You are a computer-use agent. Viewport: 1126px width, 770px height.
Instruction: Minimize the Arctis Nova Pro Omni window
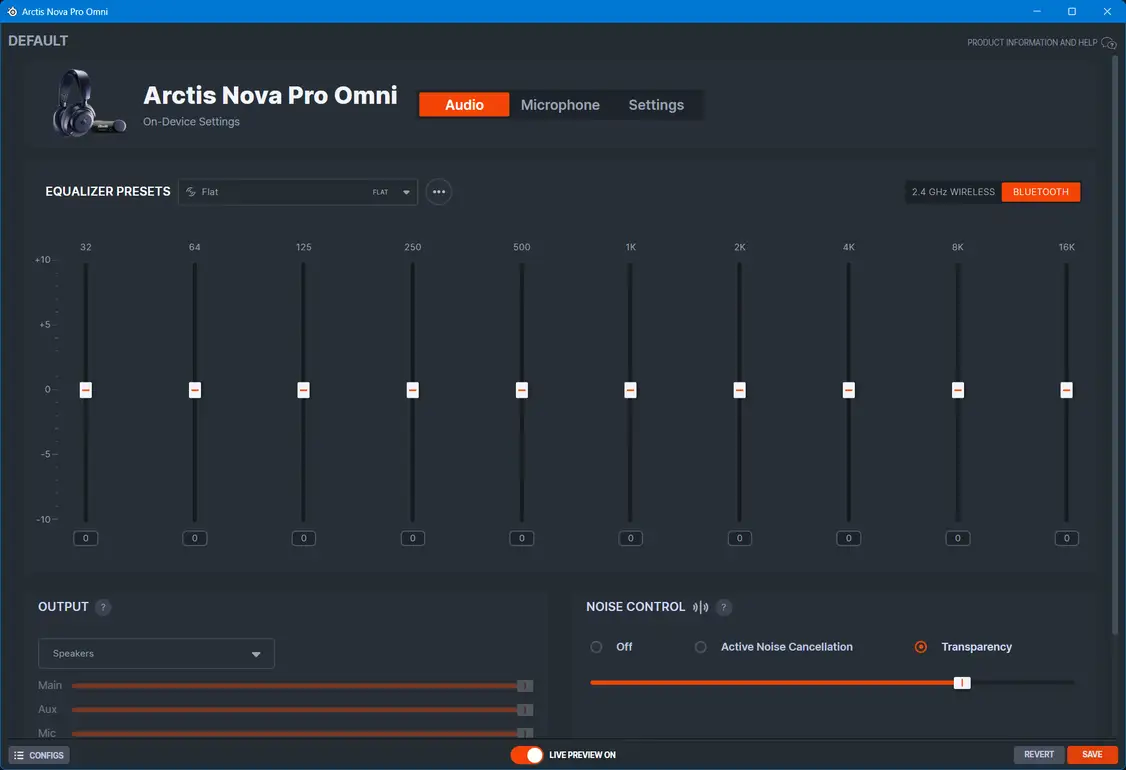point(1037,11)
